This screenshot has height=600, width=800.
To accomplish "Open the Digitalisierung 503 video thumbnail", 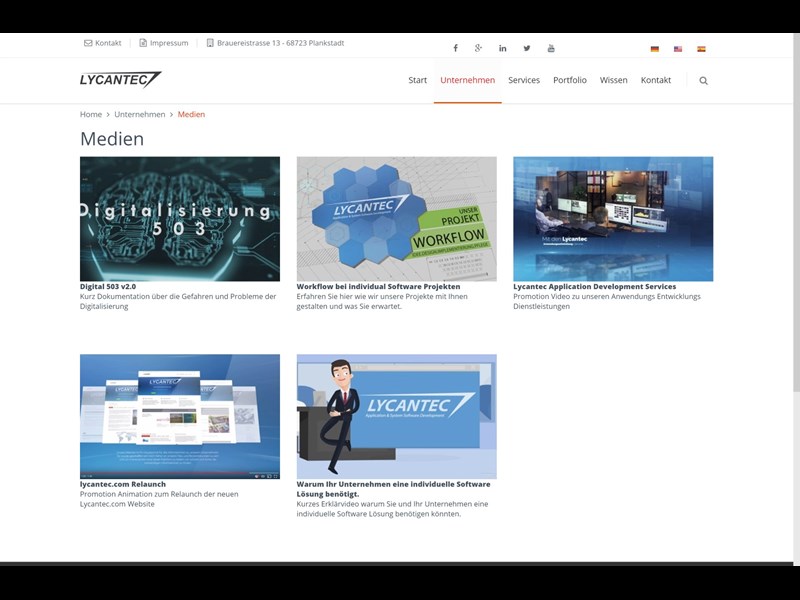I will tap(180, 219).
